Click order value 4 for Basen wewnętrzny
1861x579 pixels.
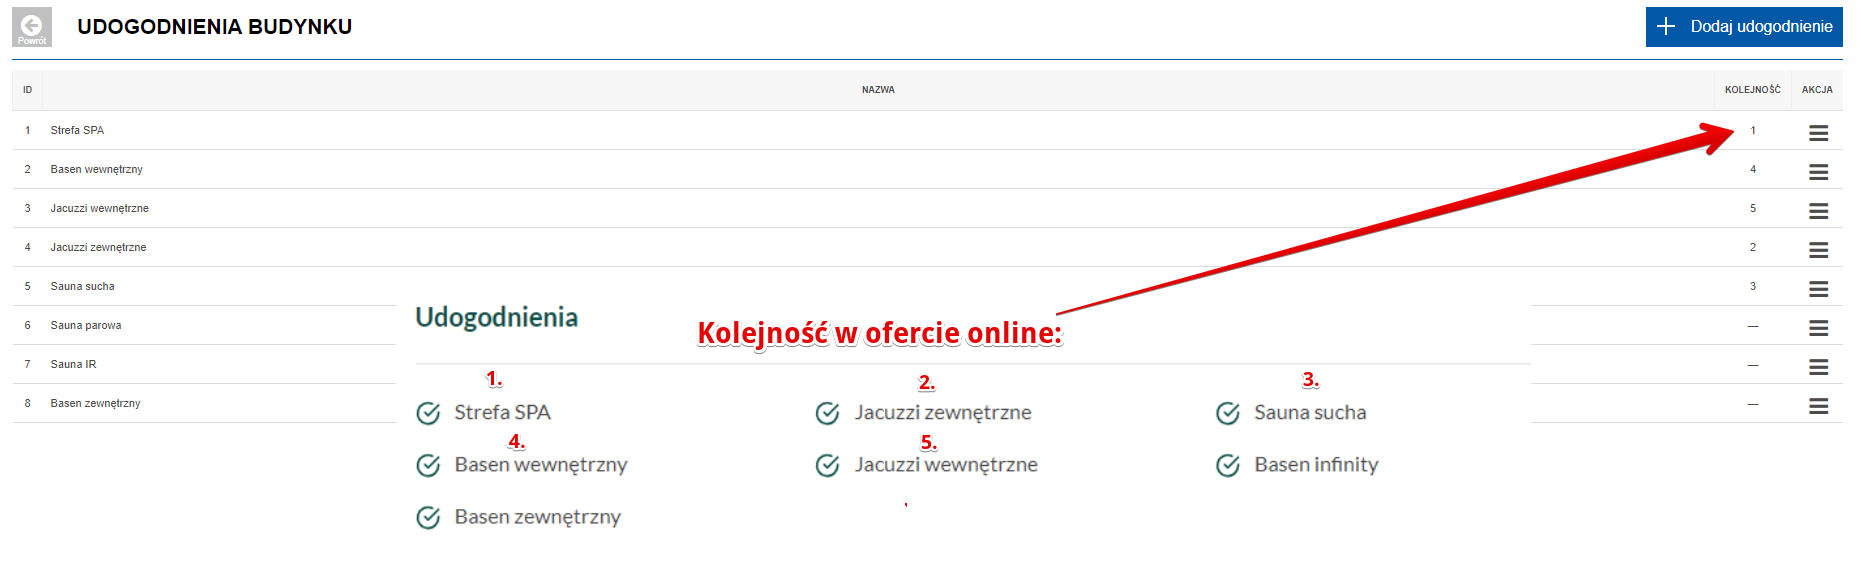1752,169
